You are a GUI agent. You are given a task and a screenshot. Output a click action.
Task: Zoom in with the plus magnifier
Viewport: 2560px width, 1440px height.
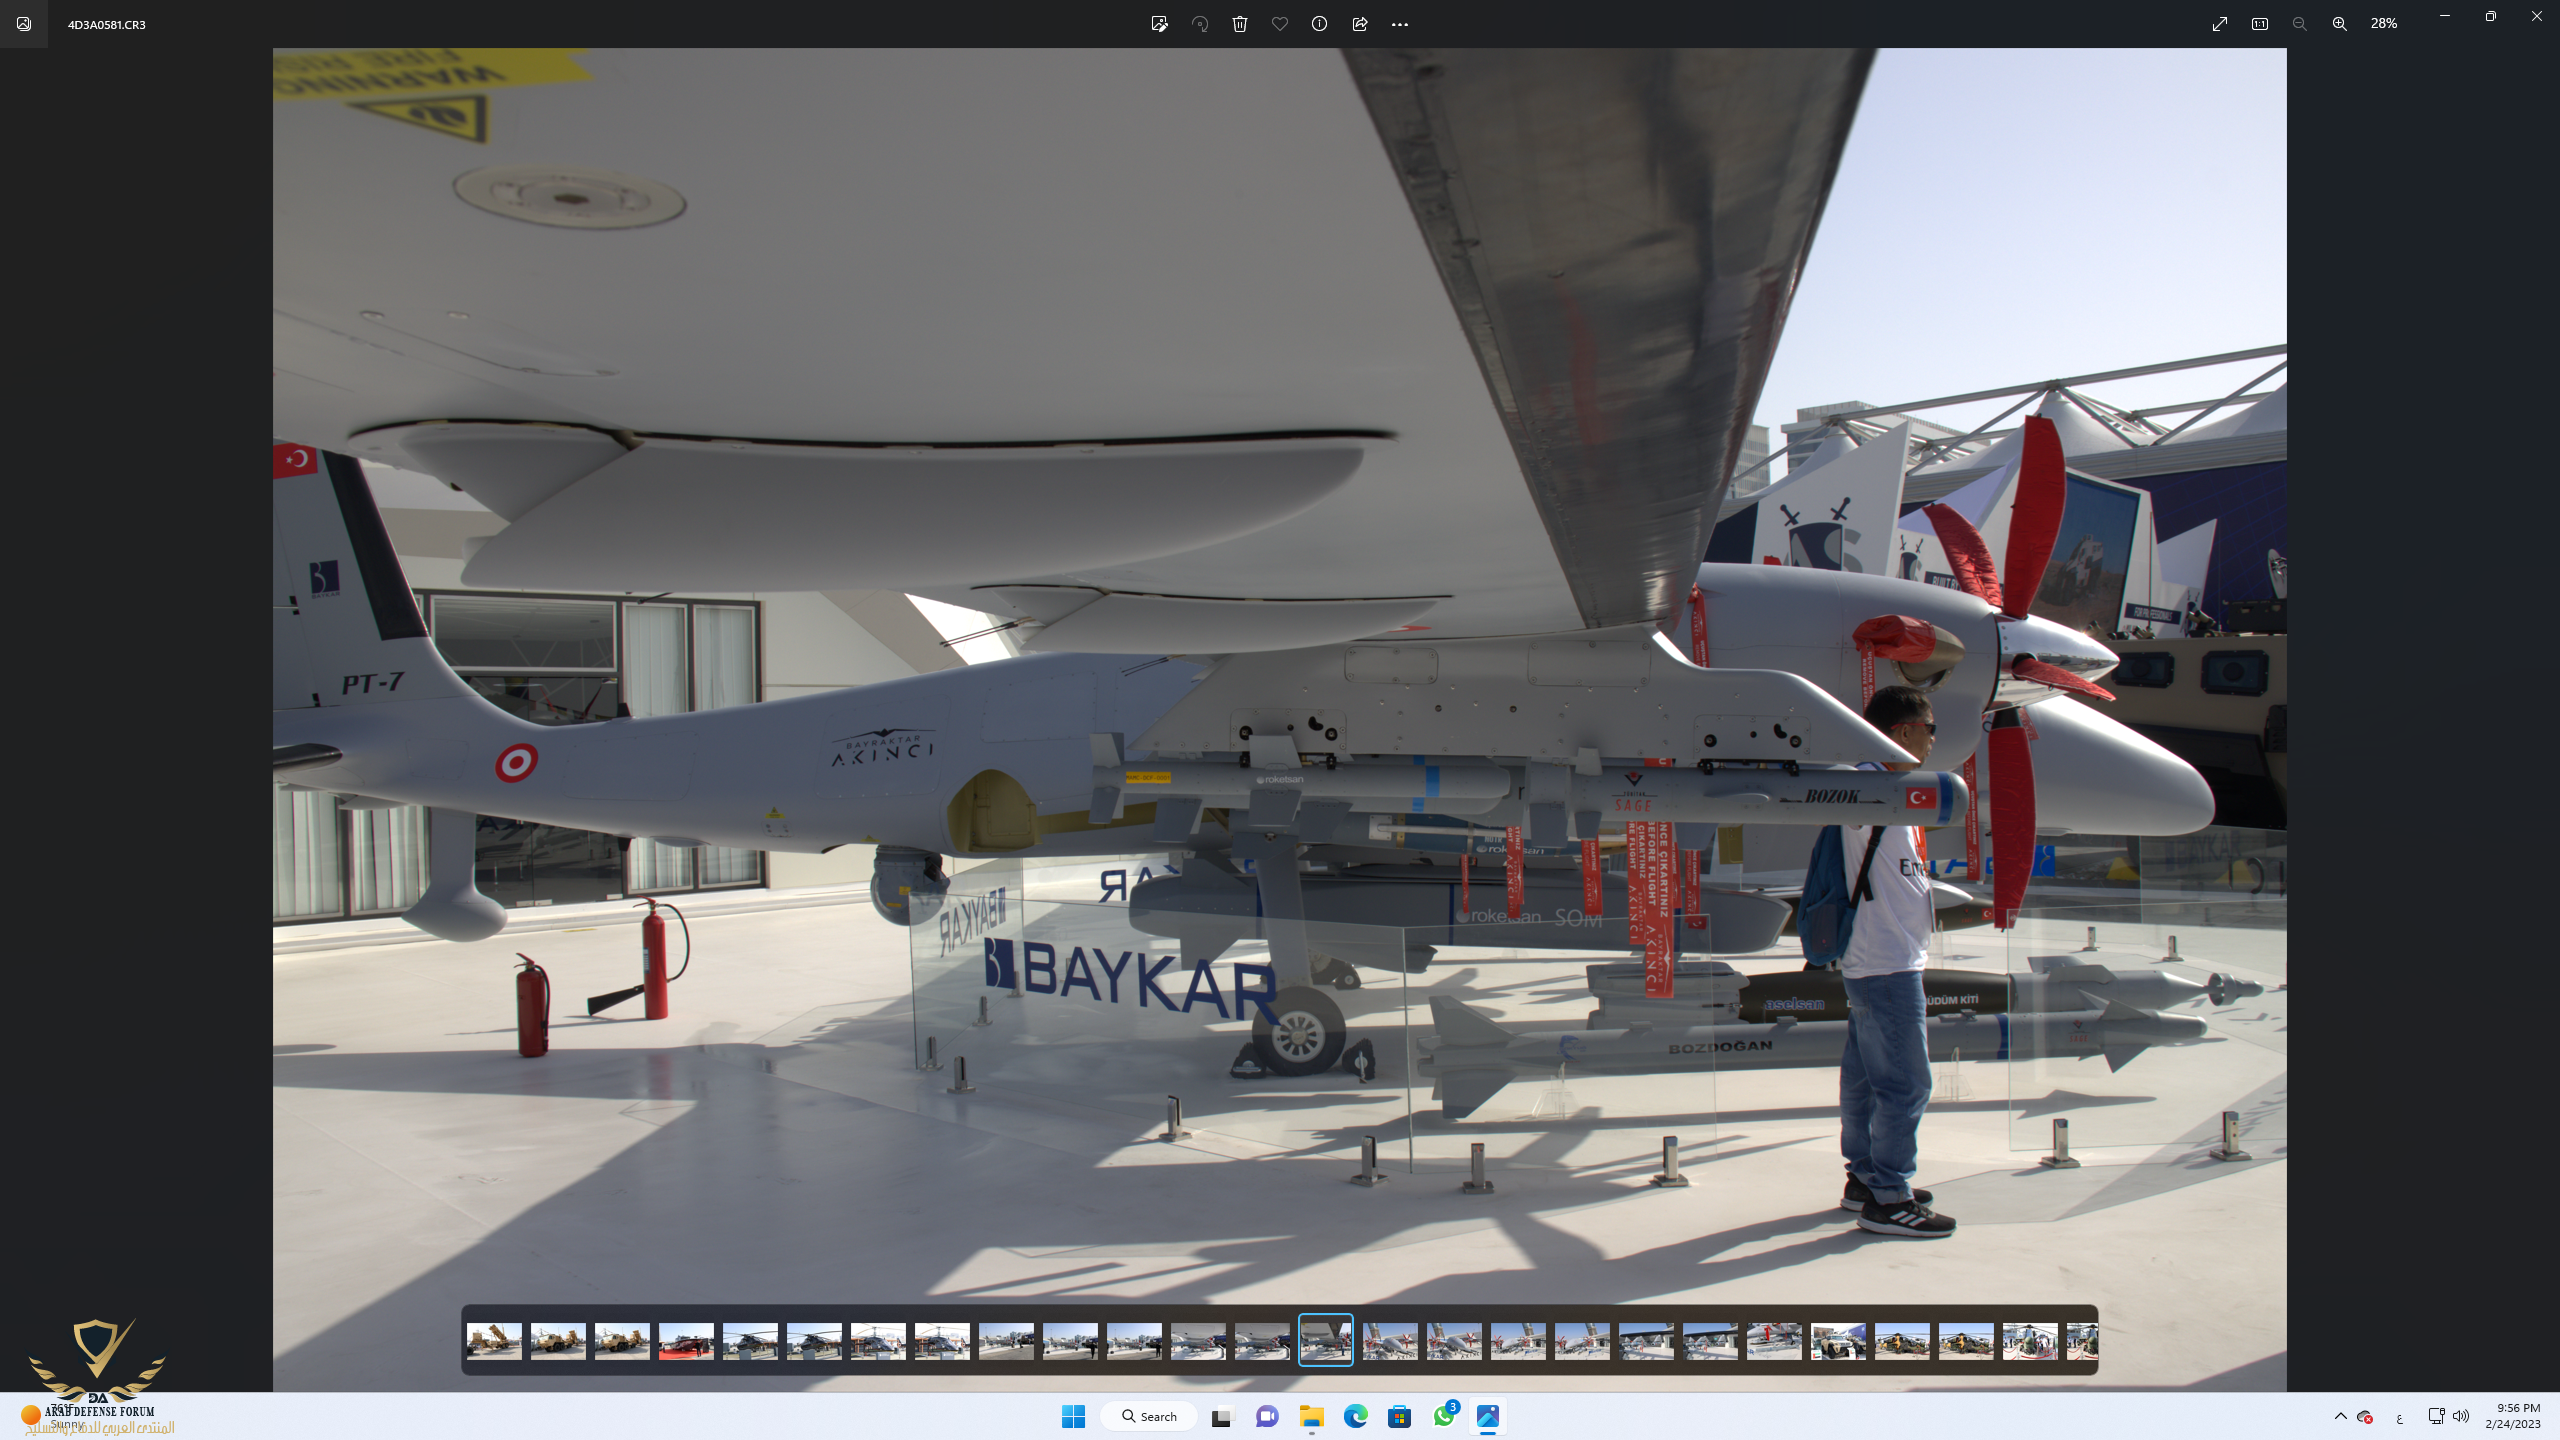[2340, 24]
